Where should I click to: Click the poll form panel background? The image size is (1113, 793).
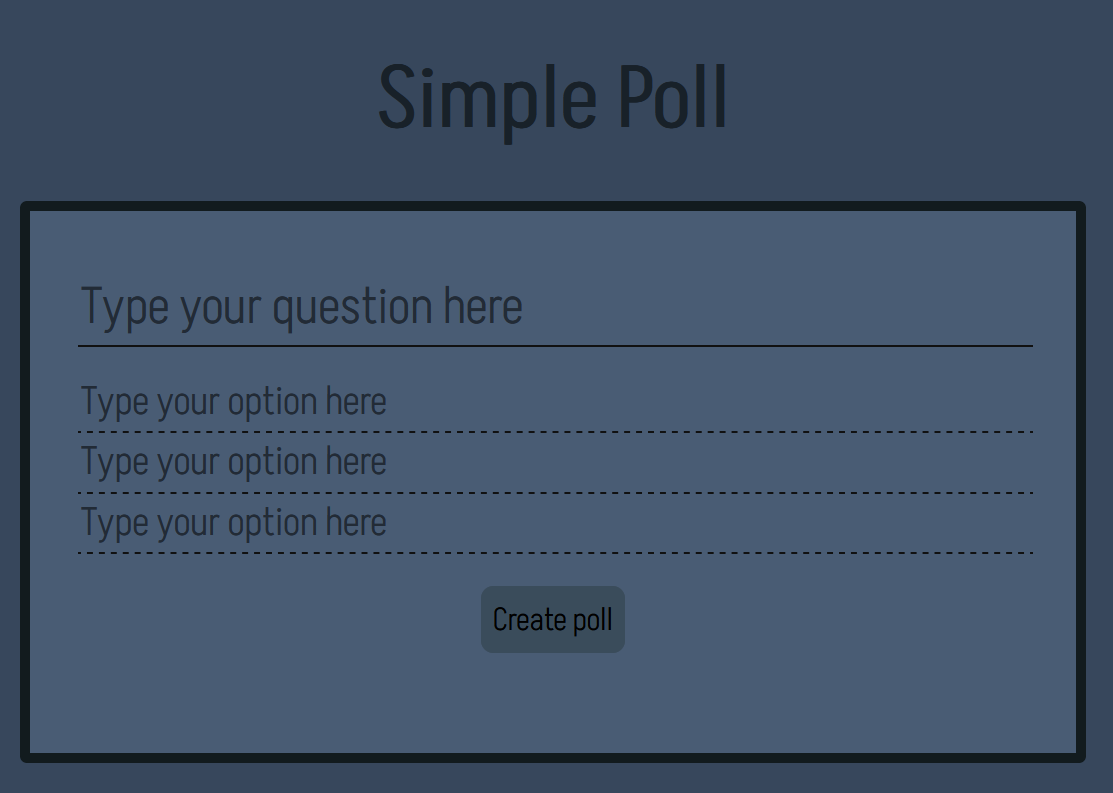click(x=553, y=700)
